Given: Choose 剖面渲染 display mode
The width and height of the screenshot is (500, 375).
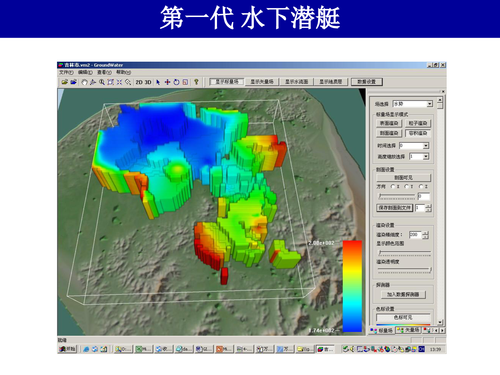Looking at the screenshot, I should point(389,133).
